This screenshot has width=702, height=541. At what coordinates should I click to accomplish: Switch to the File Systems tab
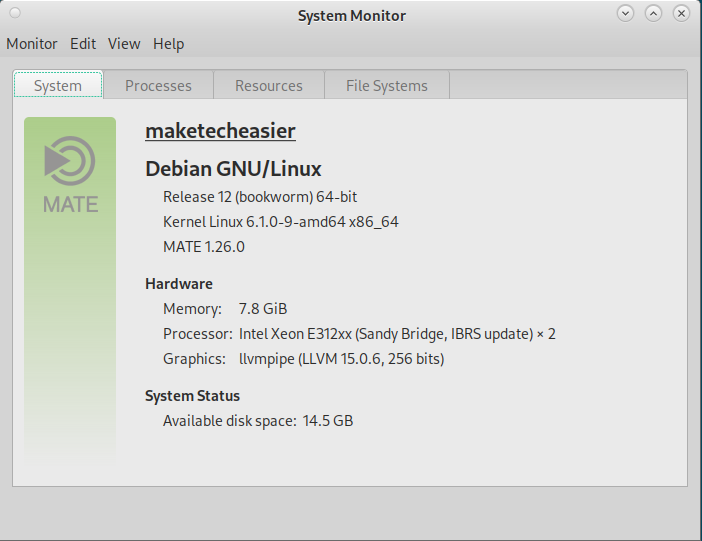coord(387,86)
